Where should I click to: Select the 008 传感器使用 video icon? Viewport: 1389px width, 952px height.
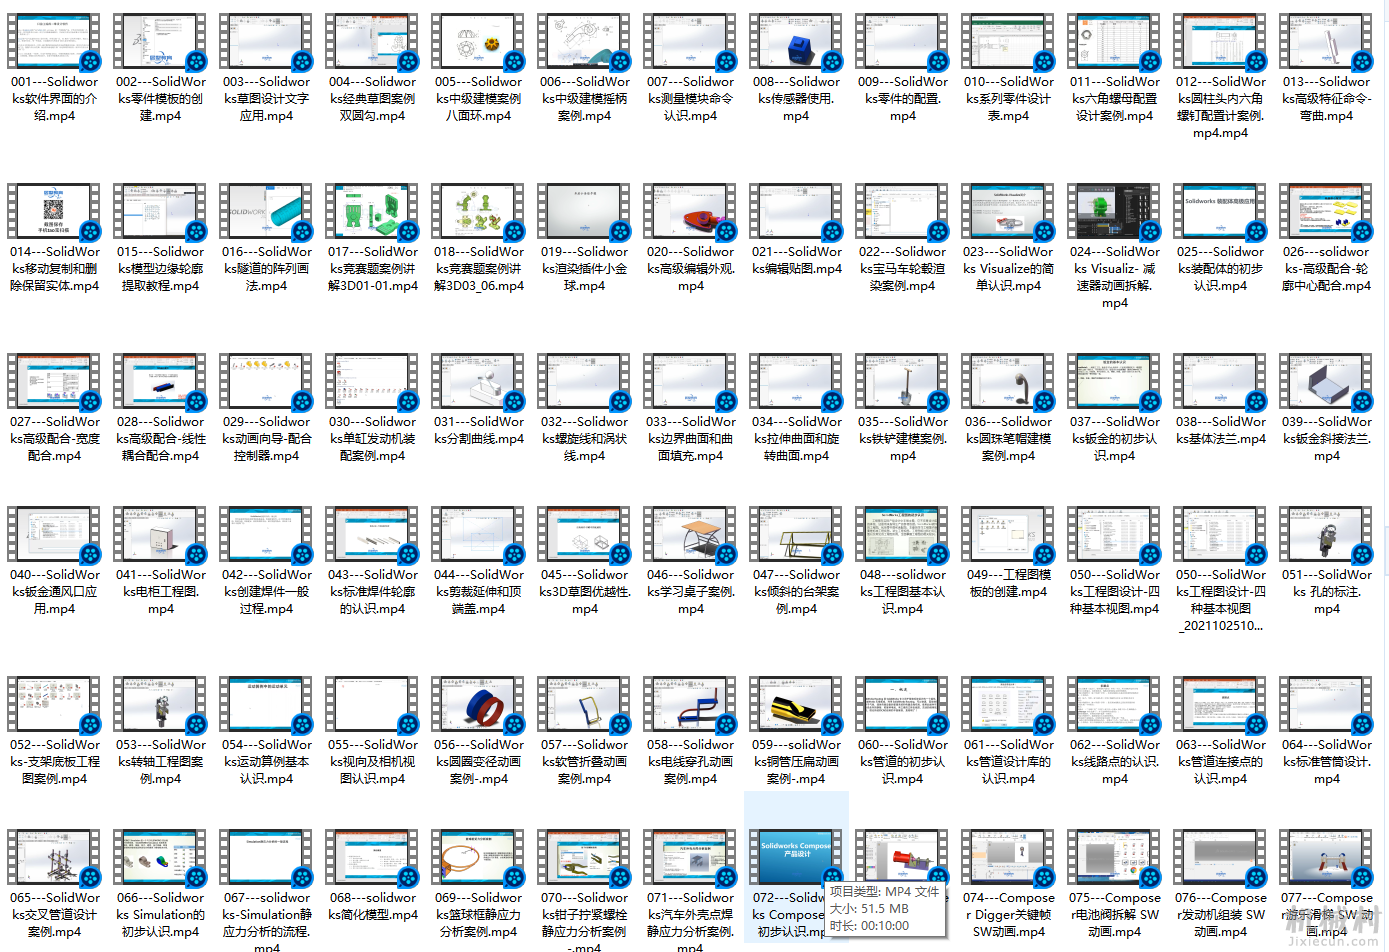(x=796, y=42)
